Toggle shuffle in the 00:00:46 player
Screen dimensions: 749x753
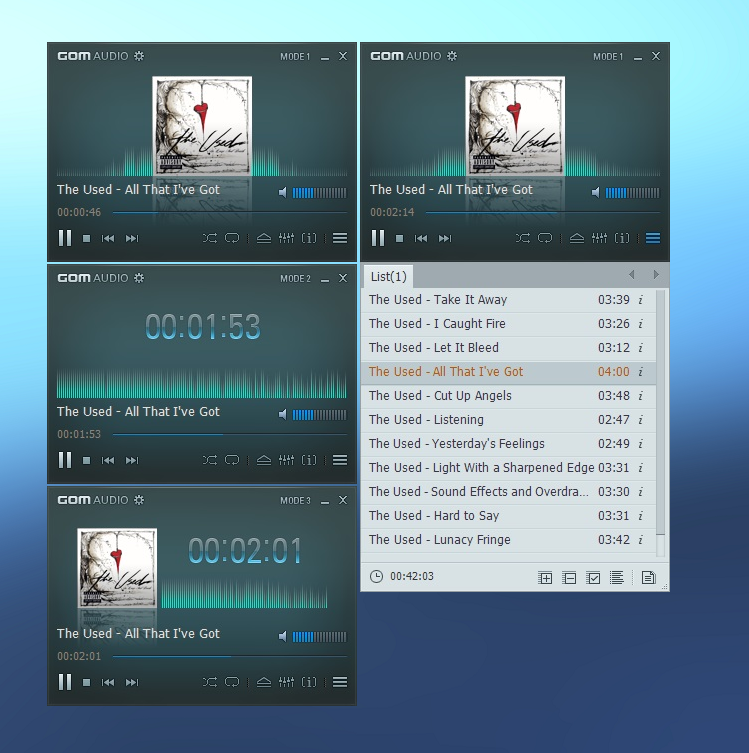click(x=210, y=238)
